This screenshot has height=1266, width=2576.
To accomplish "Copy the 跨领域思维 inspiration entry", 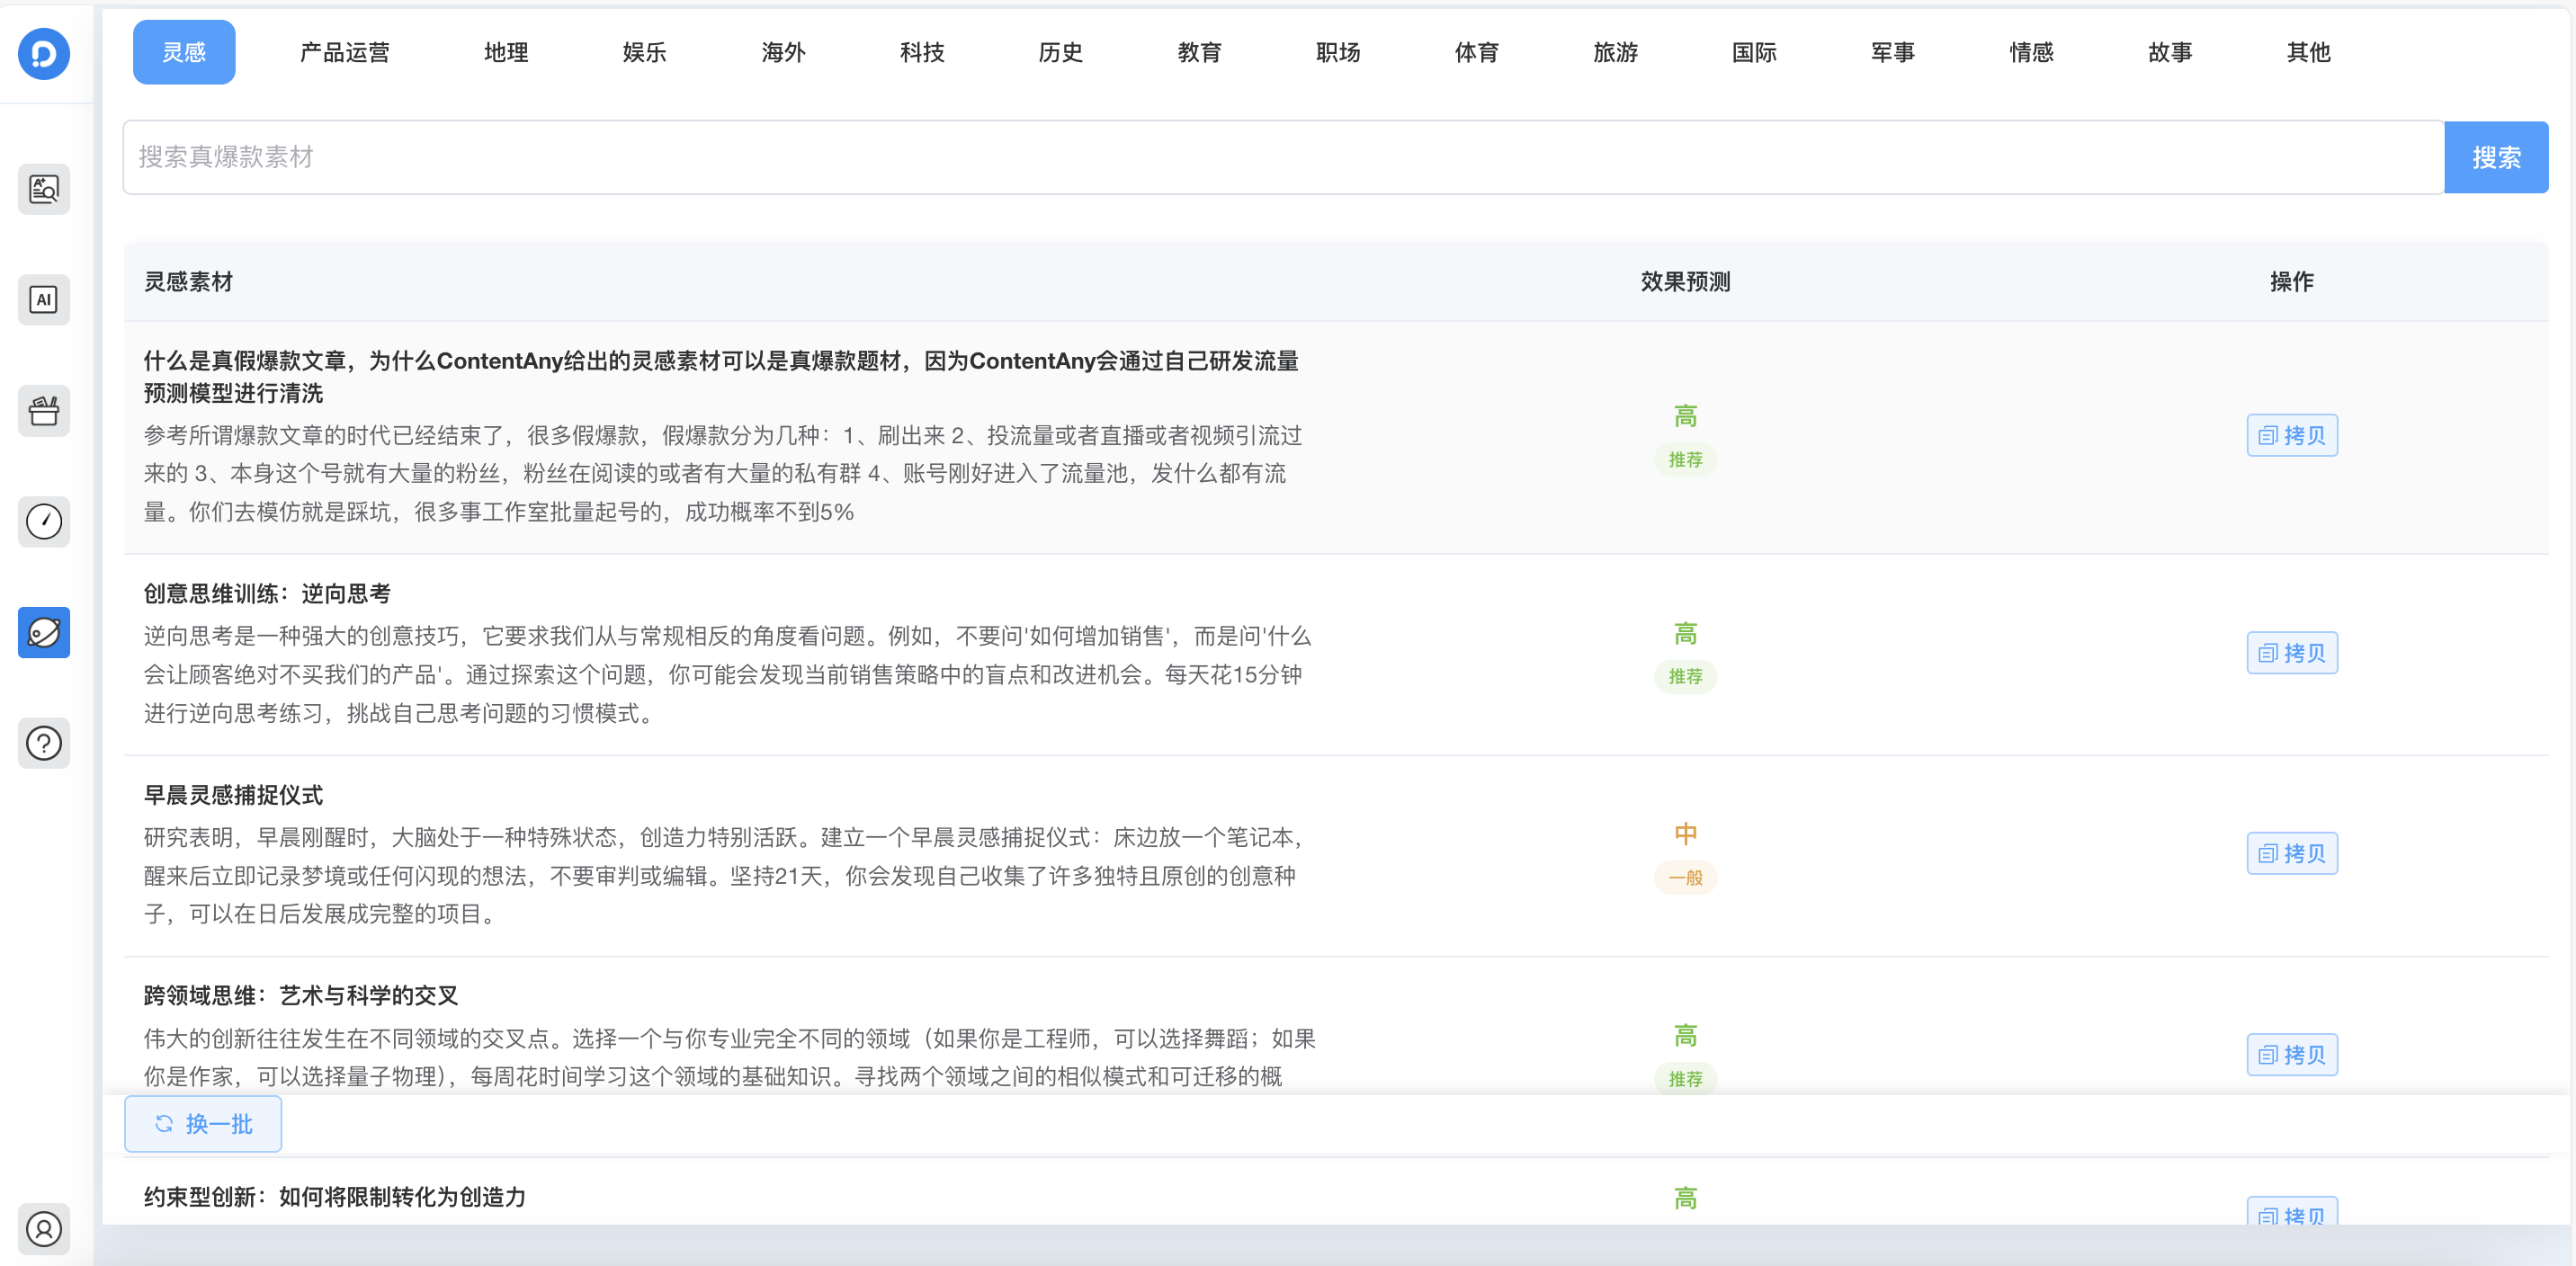I will [2292, 1054].
